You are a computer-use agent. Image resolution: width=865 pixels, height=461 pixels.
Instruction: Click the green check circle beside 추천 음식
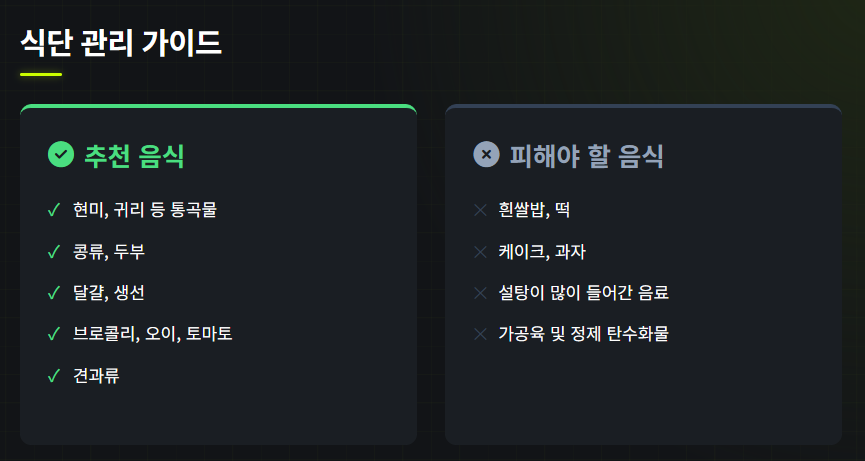pos(61,154)
